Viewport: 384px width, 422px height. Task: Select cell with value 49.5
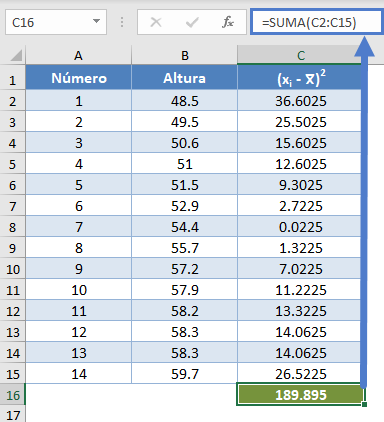pyautogui.click(x=185, y=122)
